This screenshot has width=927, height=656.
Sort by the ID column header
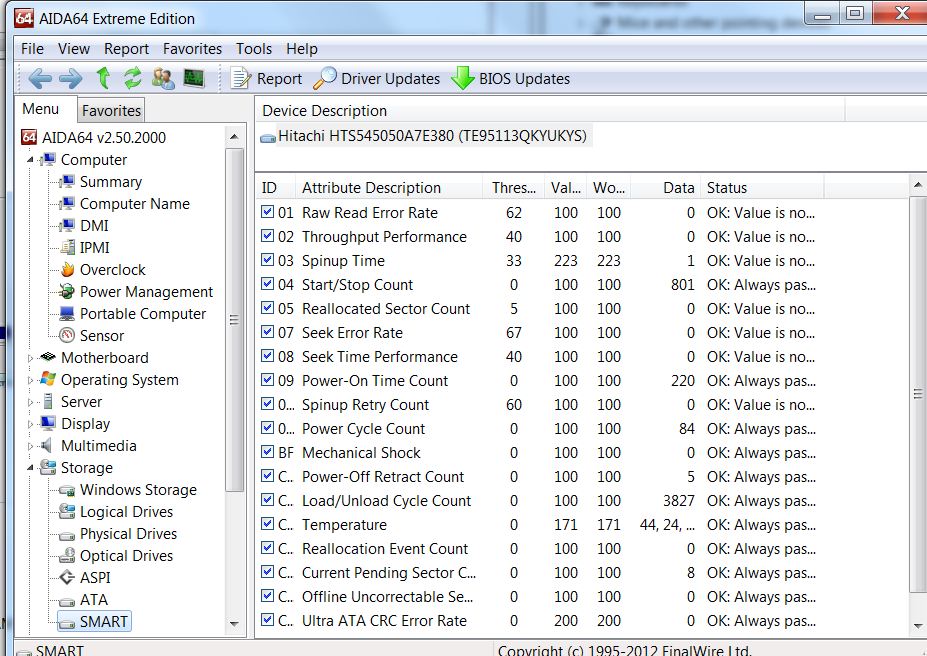click(276, 188)
